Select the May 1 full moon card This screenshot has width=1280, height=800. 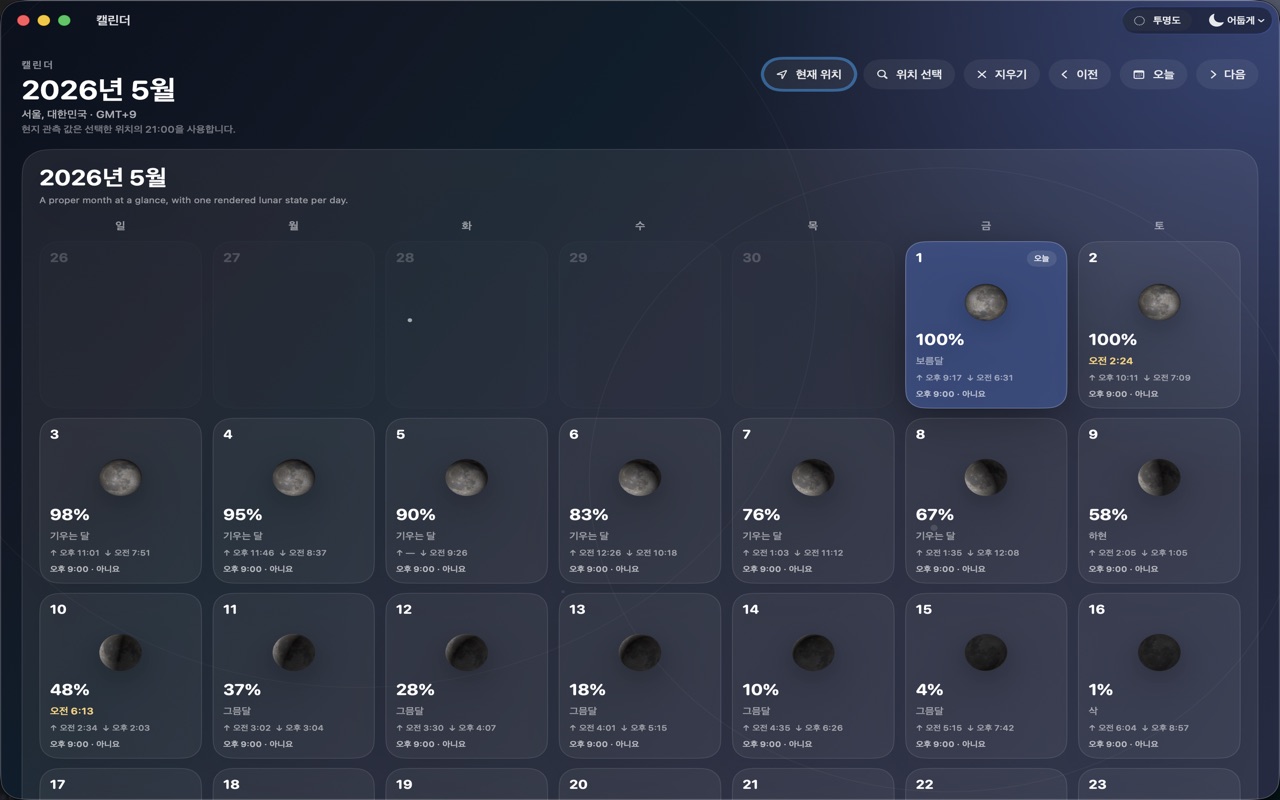(x=986, y=325)
